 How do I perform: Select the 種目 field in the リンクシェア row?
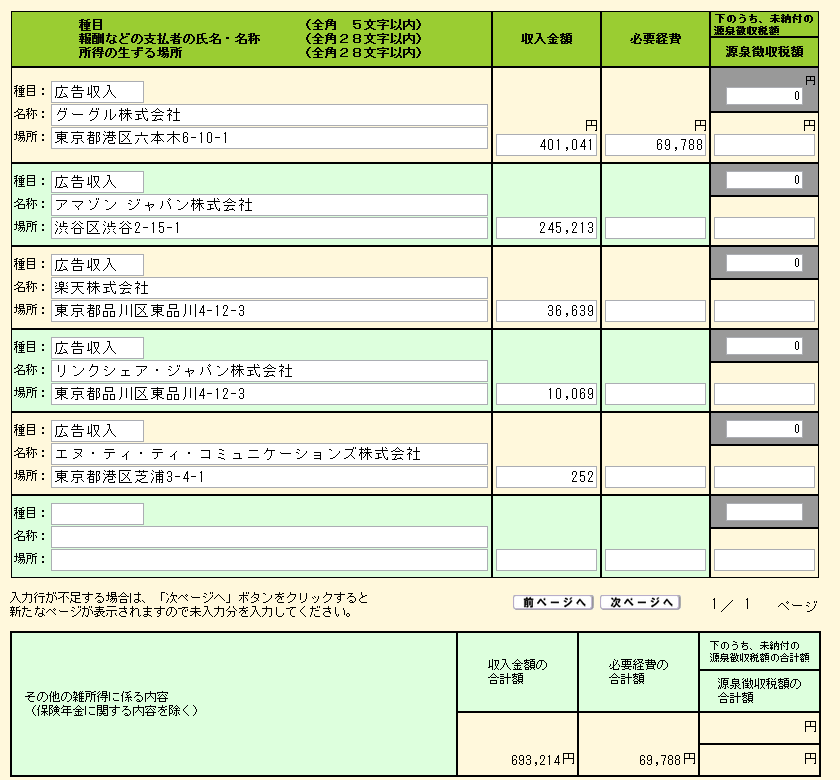coord(98,348)
